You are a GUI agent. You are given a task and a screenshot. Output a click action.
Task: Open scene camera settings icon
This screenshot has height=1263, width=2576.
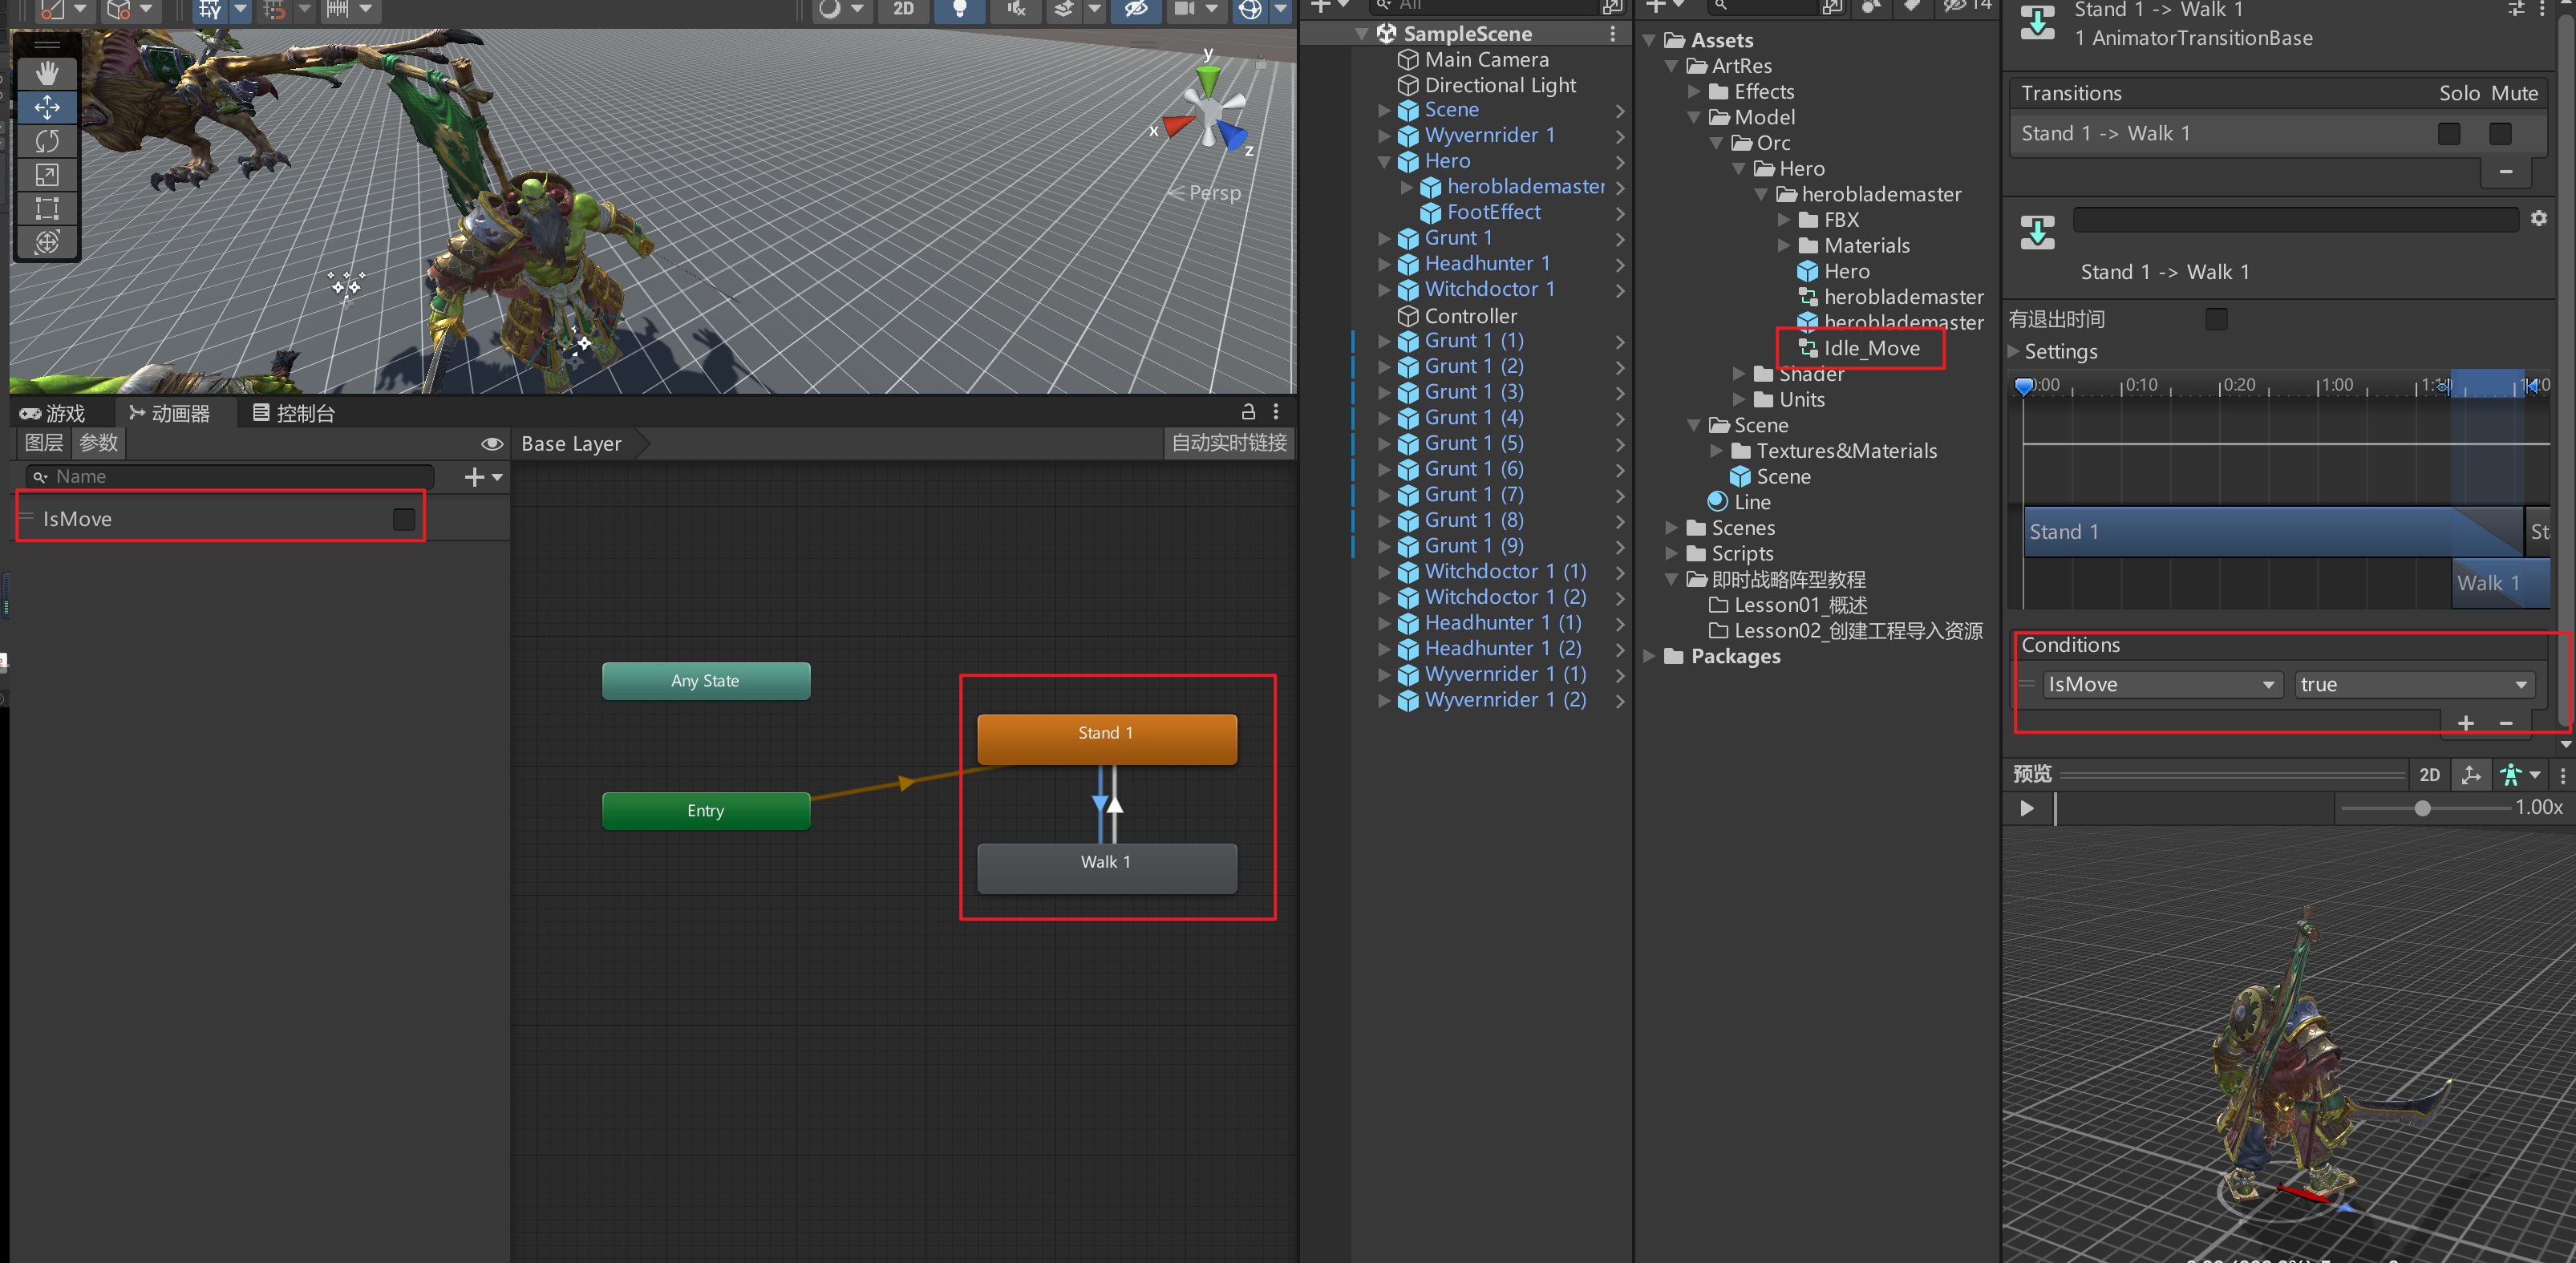1184,9
